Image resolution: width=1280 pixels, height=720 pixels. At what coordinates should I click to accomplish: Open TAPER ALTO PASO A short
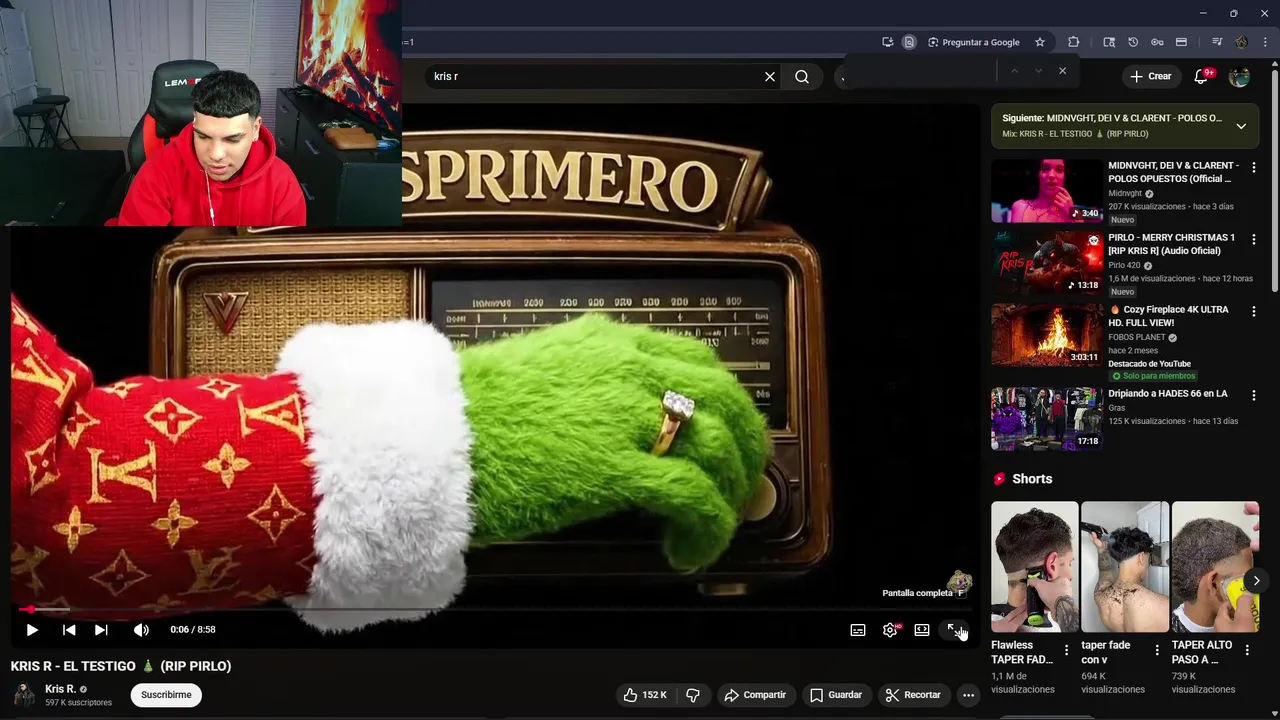tap(1215, 567)
